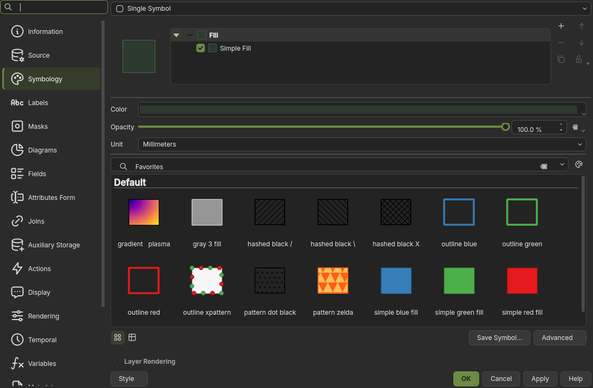Open the Advanced menu button

tap(559, 338)
